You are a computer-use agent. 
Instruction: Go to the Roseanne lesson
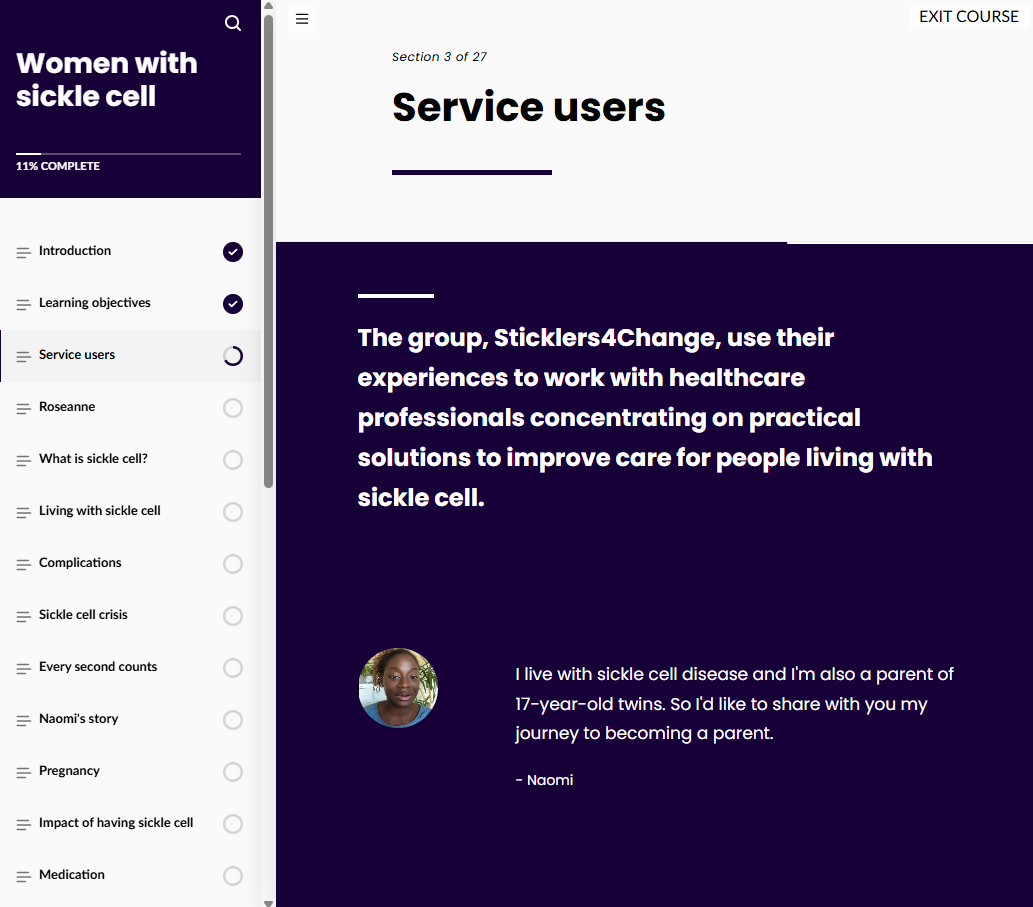click(130, 408)
